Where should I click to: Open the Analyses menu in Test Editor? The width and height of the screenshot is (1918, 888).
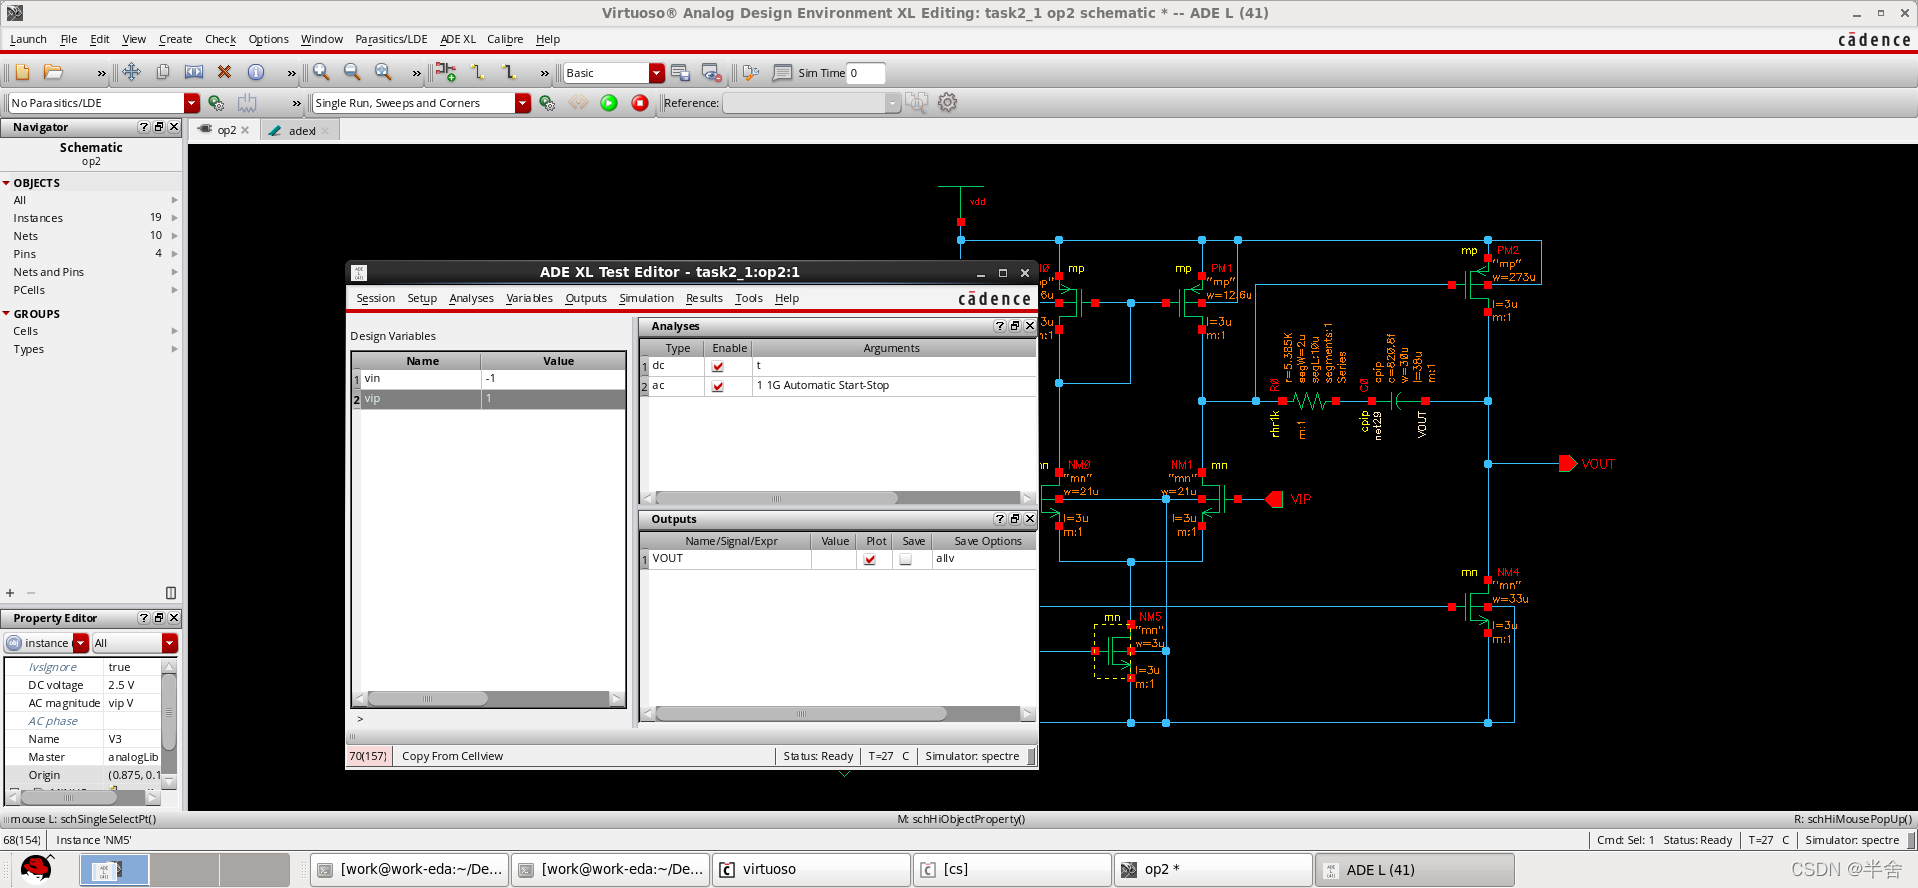(471, 298)
